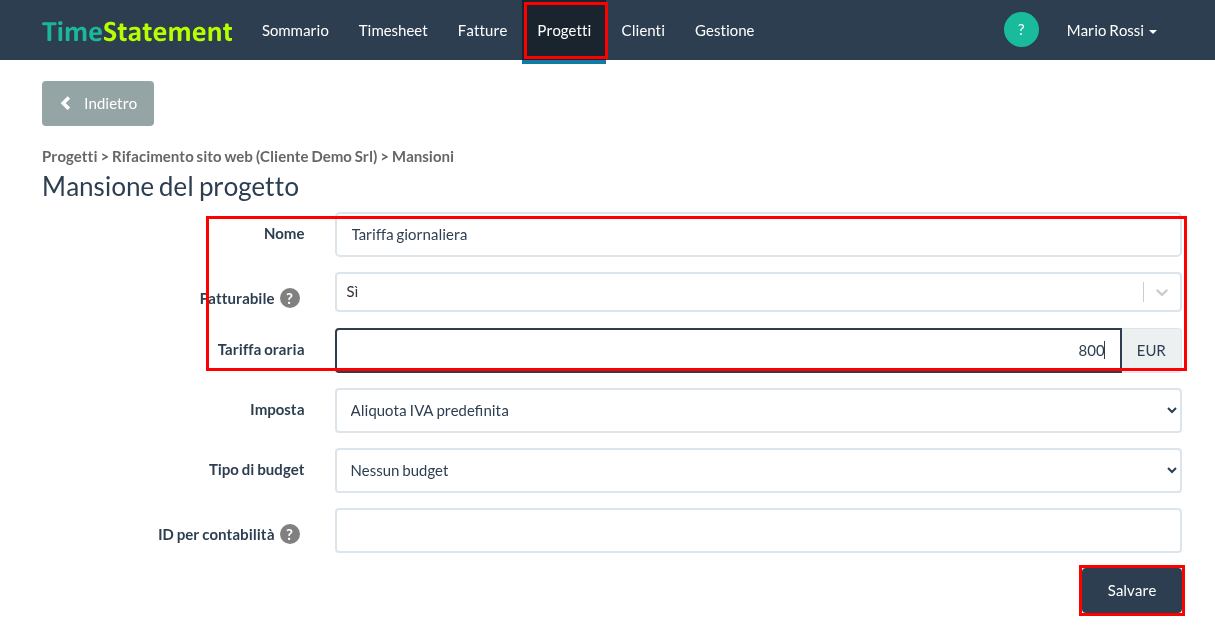Click the Tariffa oraria label
1215x630 pixels.
click(261, 349)
